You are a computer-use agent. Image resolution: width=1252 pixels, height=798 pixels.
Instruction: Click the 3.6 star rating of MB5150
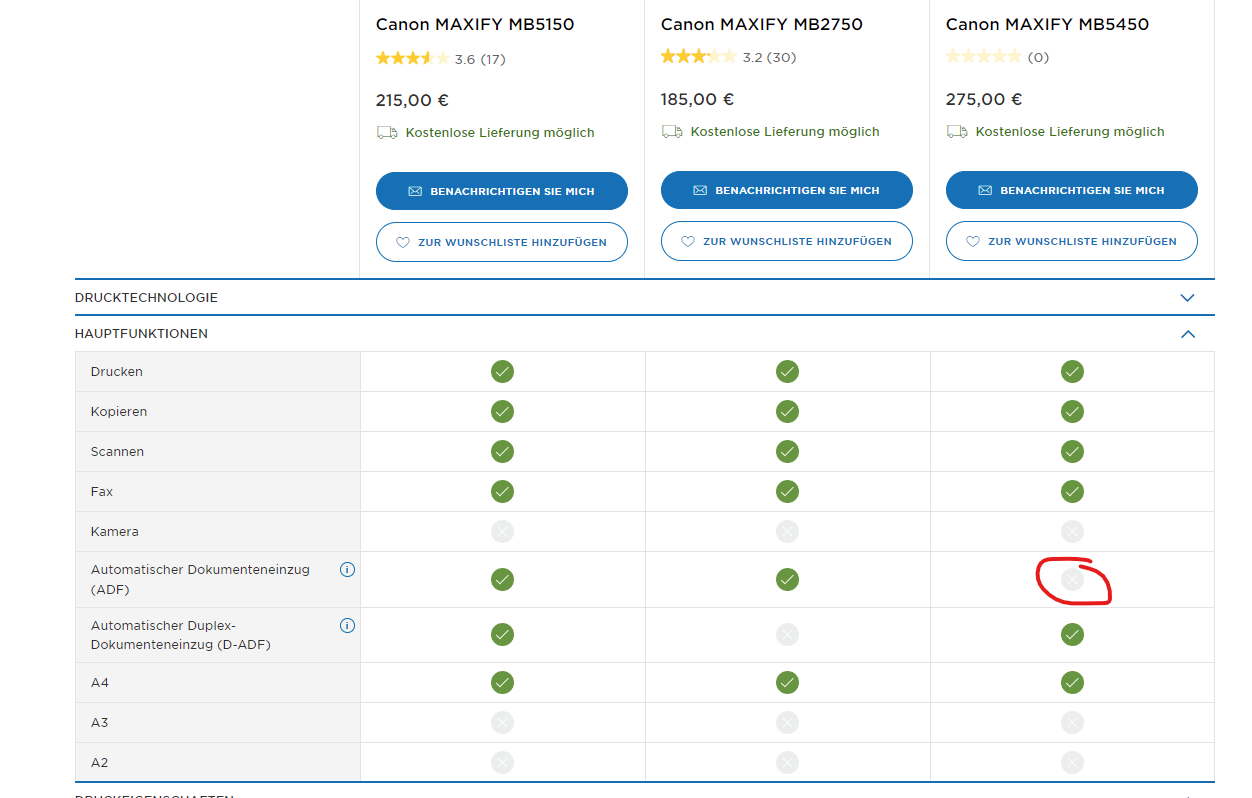click(x=412, y=59)
